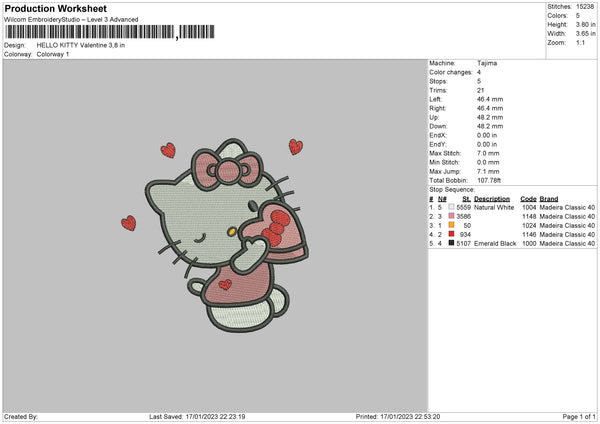
Task: Click the stitch count '3586' cell
Action: pyautogui.click(x=463, y=217)
